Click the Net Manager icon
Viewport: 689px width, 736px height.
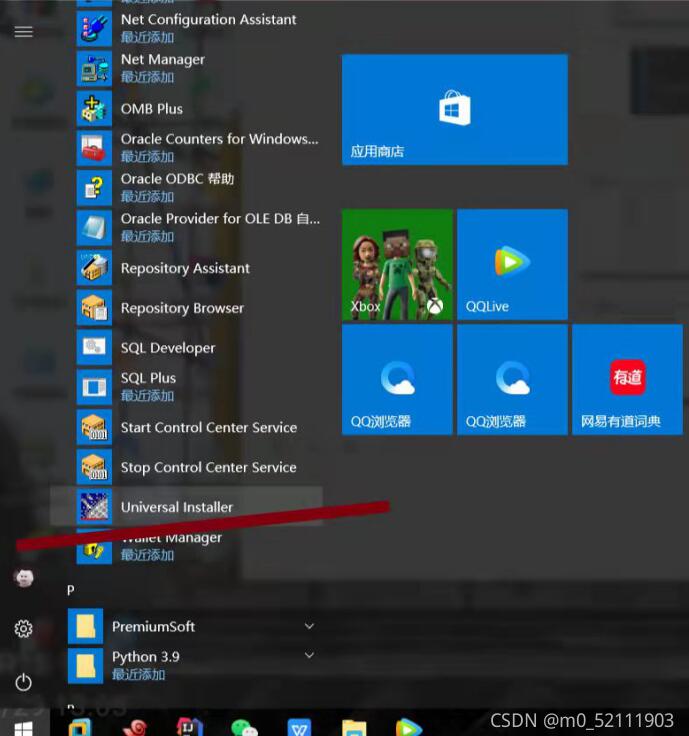[94, 68]
